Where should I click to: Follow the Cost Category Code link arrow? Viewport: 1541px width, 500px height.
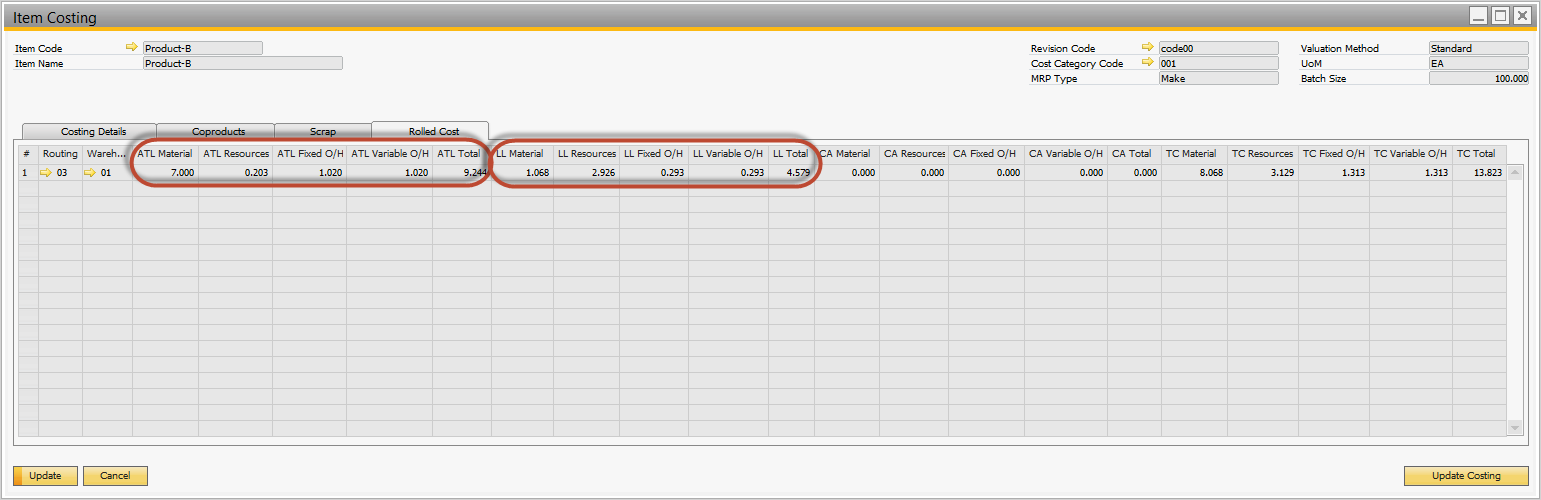coord(1147,63)
